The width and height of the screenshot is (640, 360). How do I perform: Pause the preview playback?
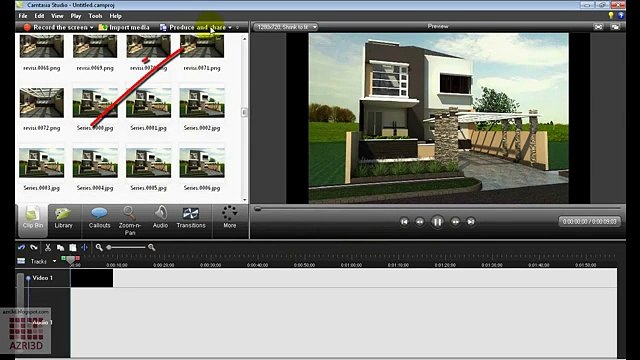[437, 222]
